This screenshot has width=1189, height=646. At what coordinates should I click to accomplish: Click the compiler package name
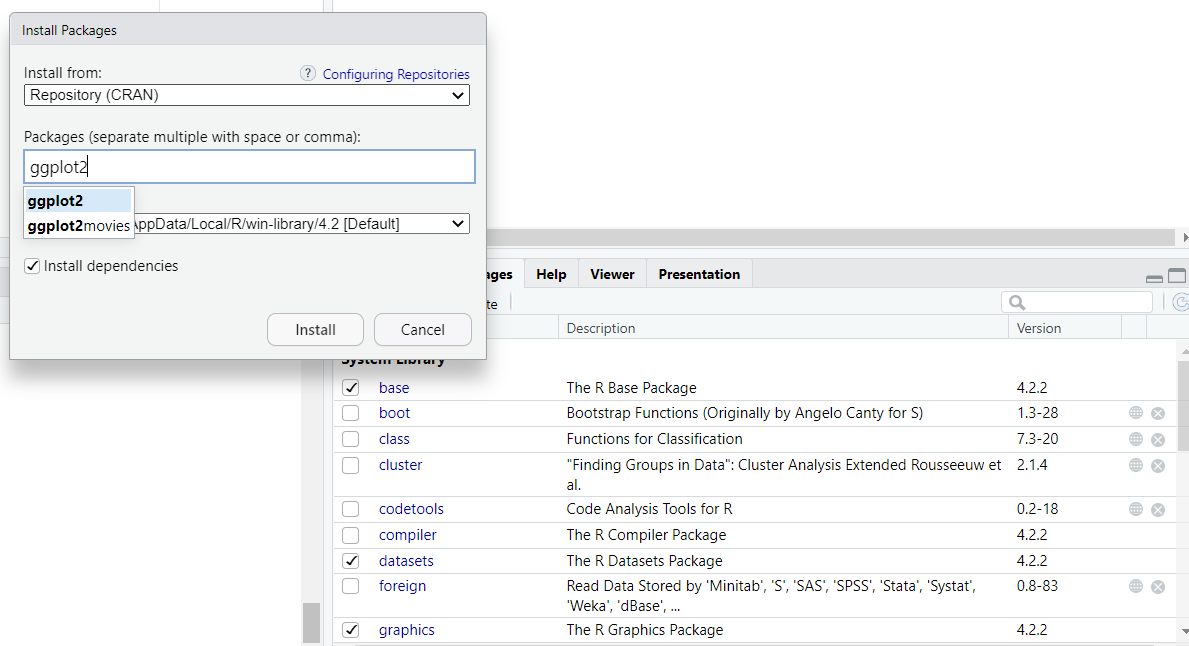(x=408, y=535)
